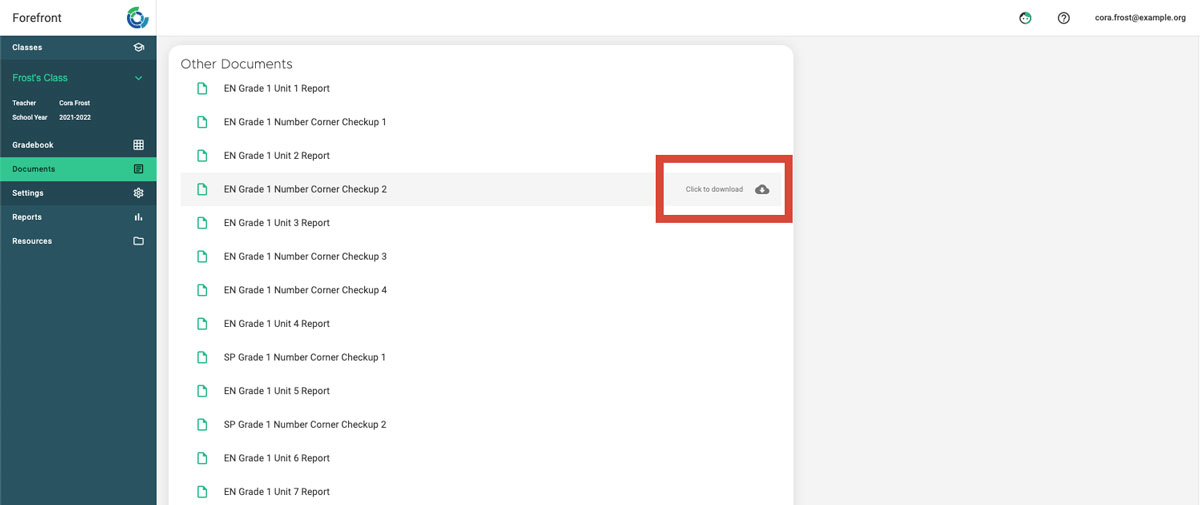Open EN Grade 1 Number Corner Checkup 4
Image resolution: width=1200 pixels, height=505 pixels.
[x=305, y=290]
